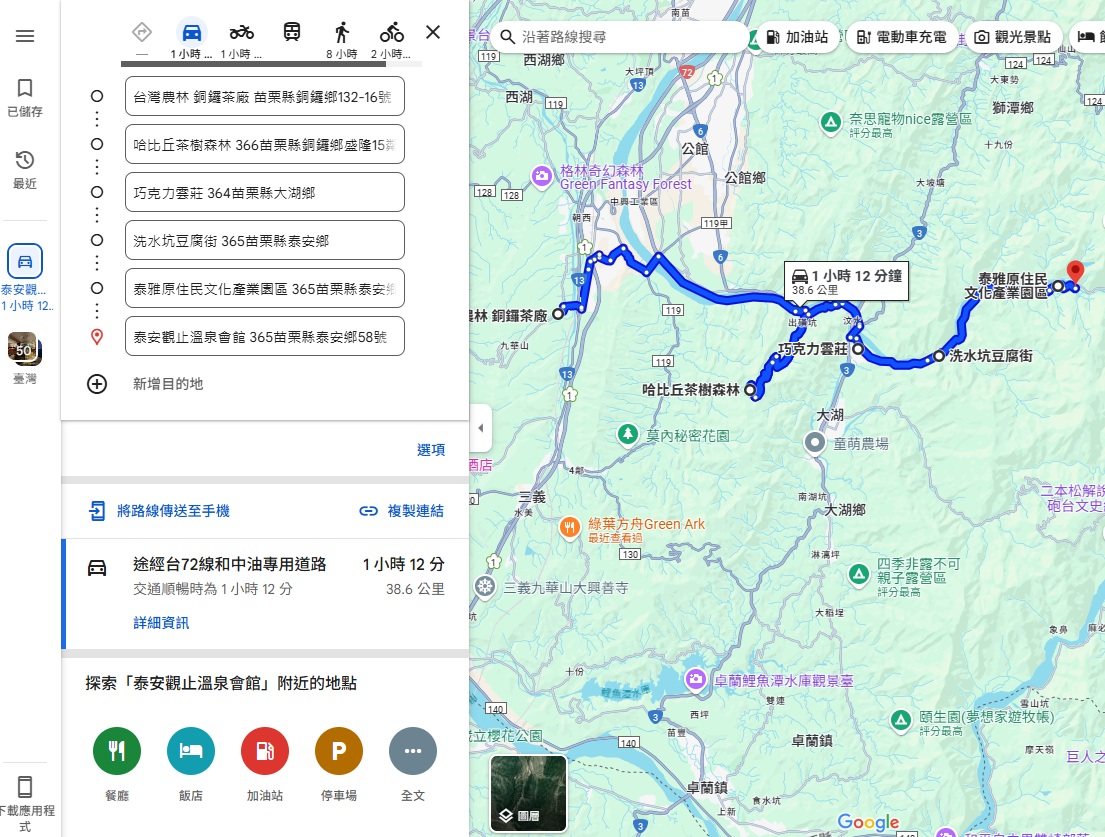Switch to motorcycle travel mode
The width and height of the screenshot is (1105, 837).
click(242, 32)
